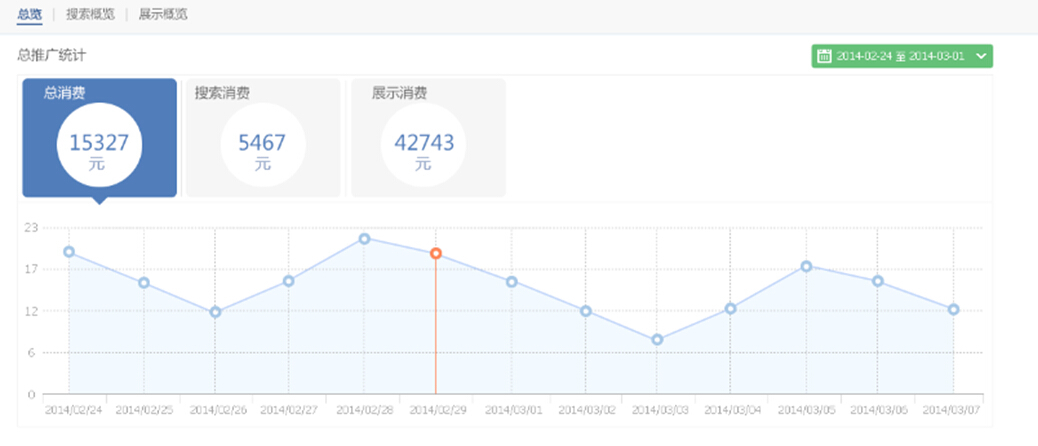Select the 展示消费 42743 元 card
The image size is (1038, 446).
pos(424,138)
